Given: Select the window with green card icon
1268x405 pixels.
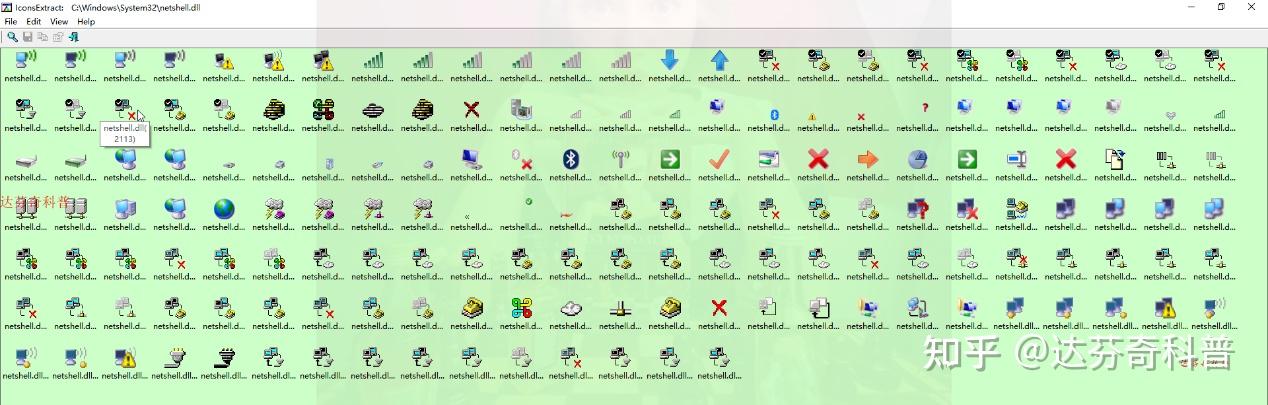Looking at the screenshot, I should [x=769, y=159].
